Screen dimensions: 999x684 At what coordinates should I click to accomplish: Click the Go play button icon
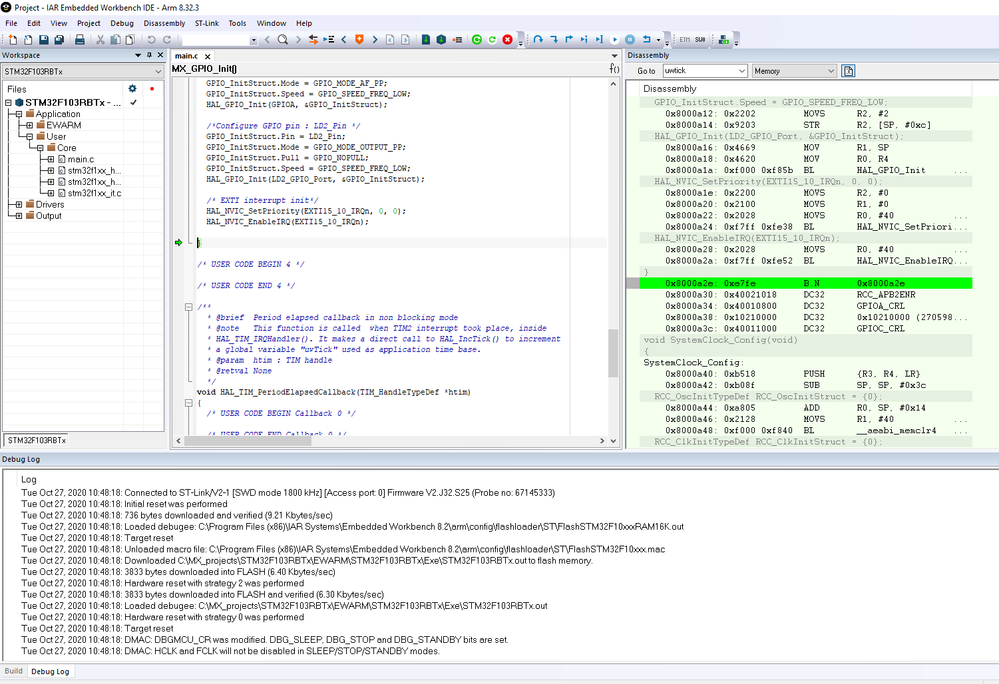coord(614,39)
